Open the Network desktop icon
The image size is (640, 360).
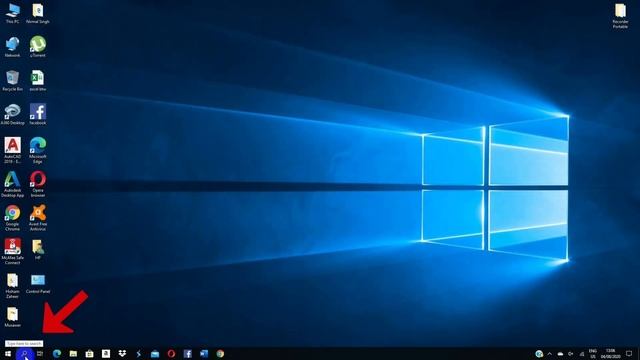coord(13,47)
